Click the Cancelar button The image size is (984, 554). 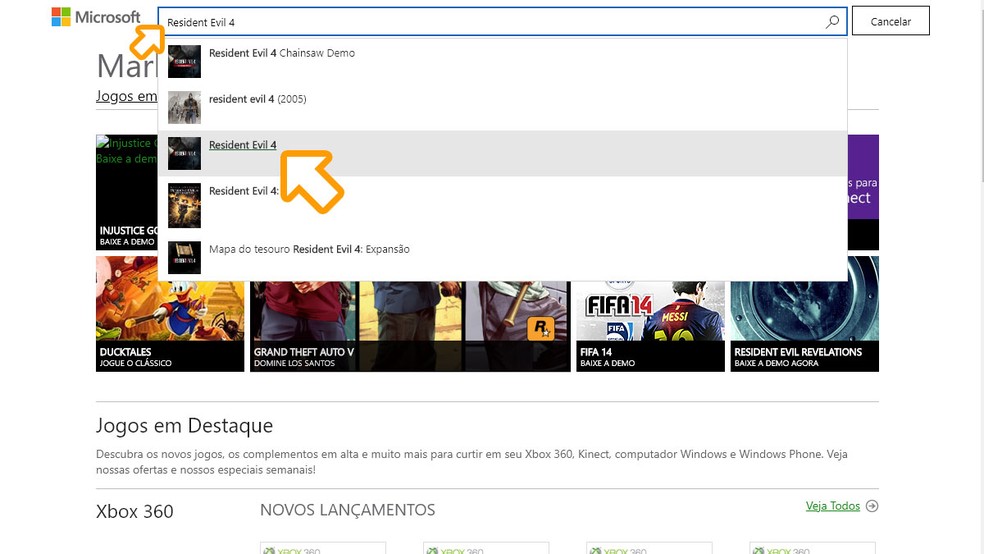pyautogui.click(x=890, y=21)
